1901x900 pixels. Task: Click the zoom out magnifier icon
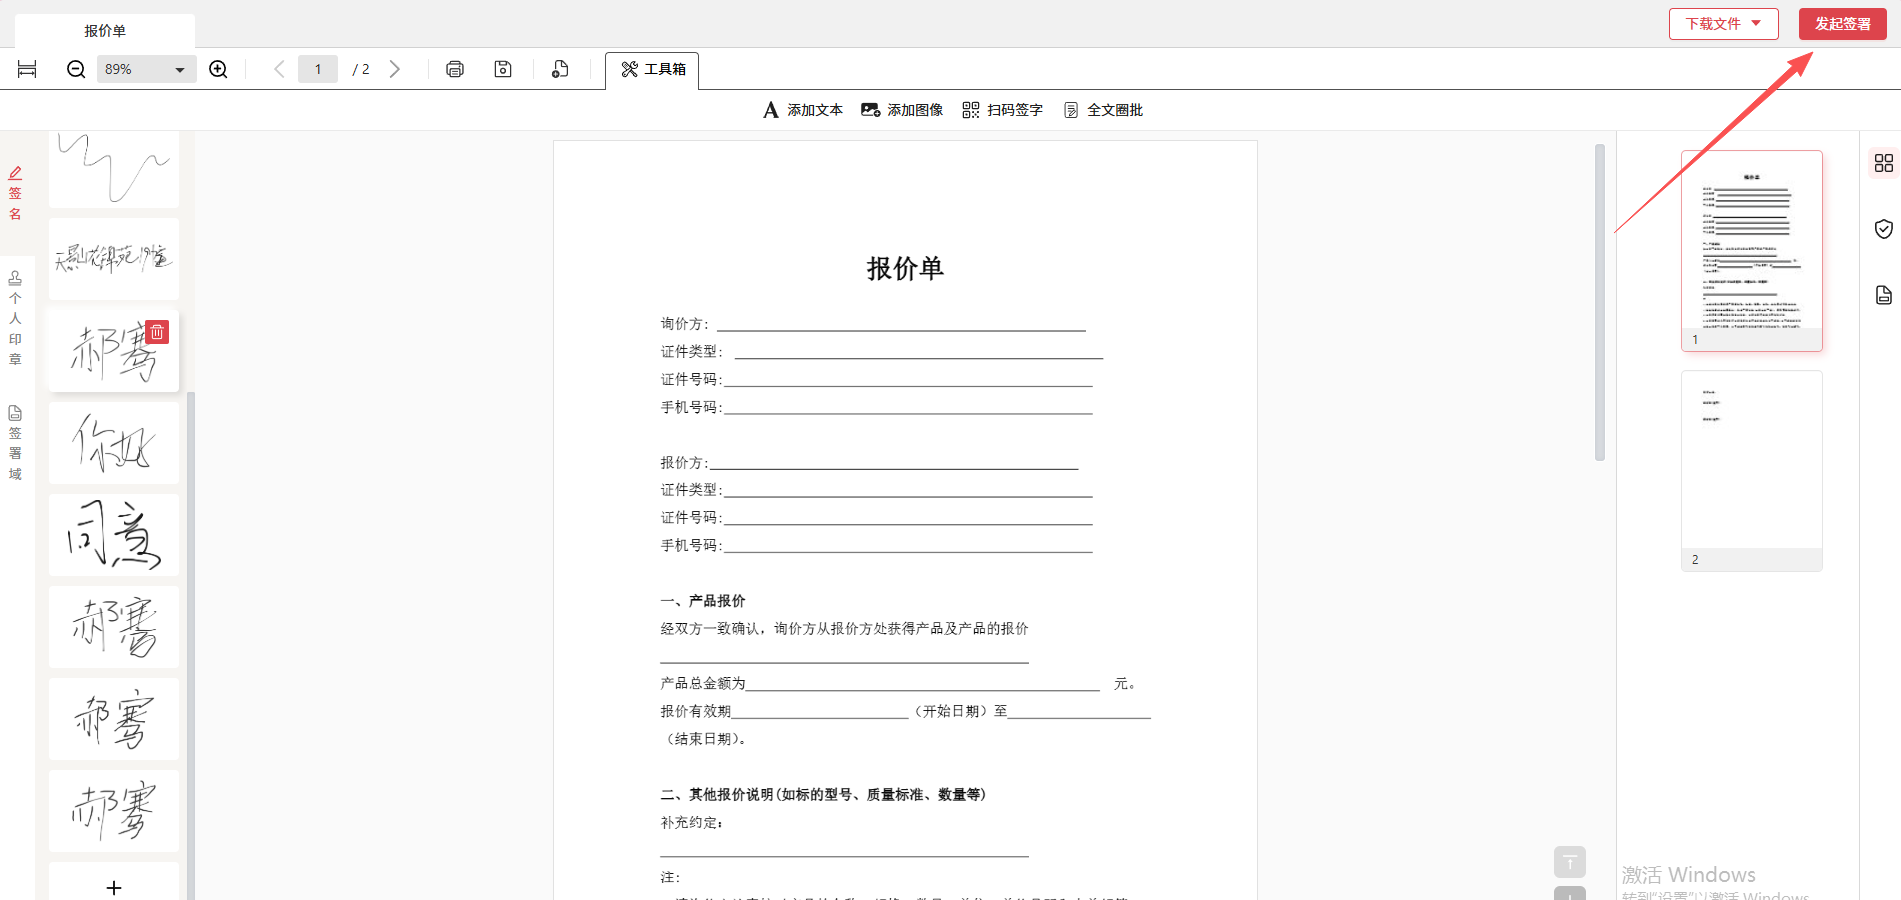tap(76, 69)
